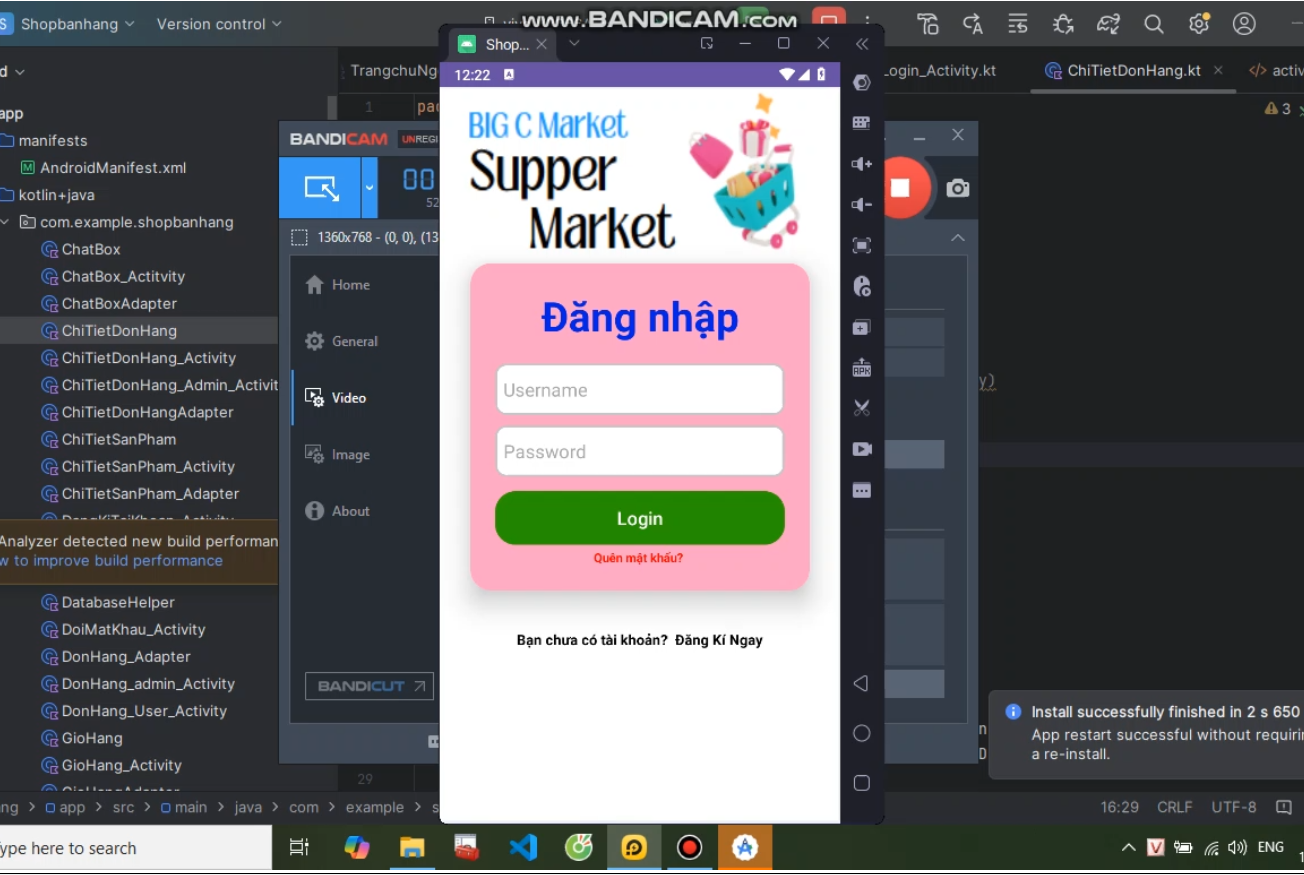The width and height of the screenshot is (1304, 875).
Task: Stop recording with Bandicam's red stop button
Action: tap(900, 188)
